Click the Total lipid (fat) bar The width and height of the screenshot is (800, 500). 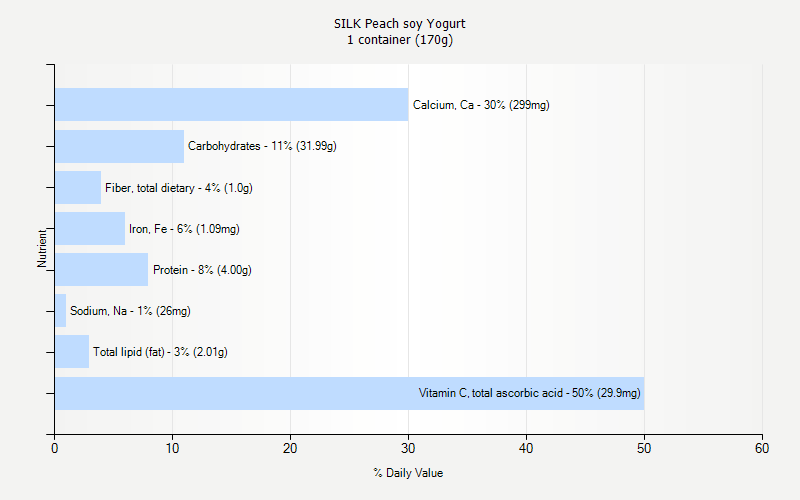[x=72, y=352]
